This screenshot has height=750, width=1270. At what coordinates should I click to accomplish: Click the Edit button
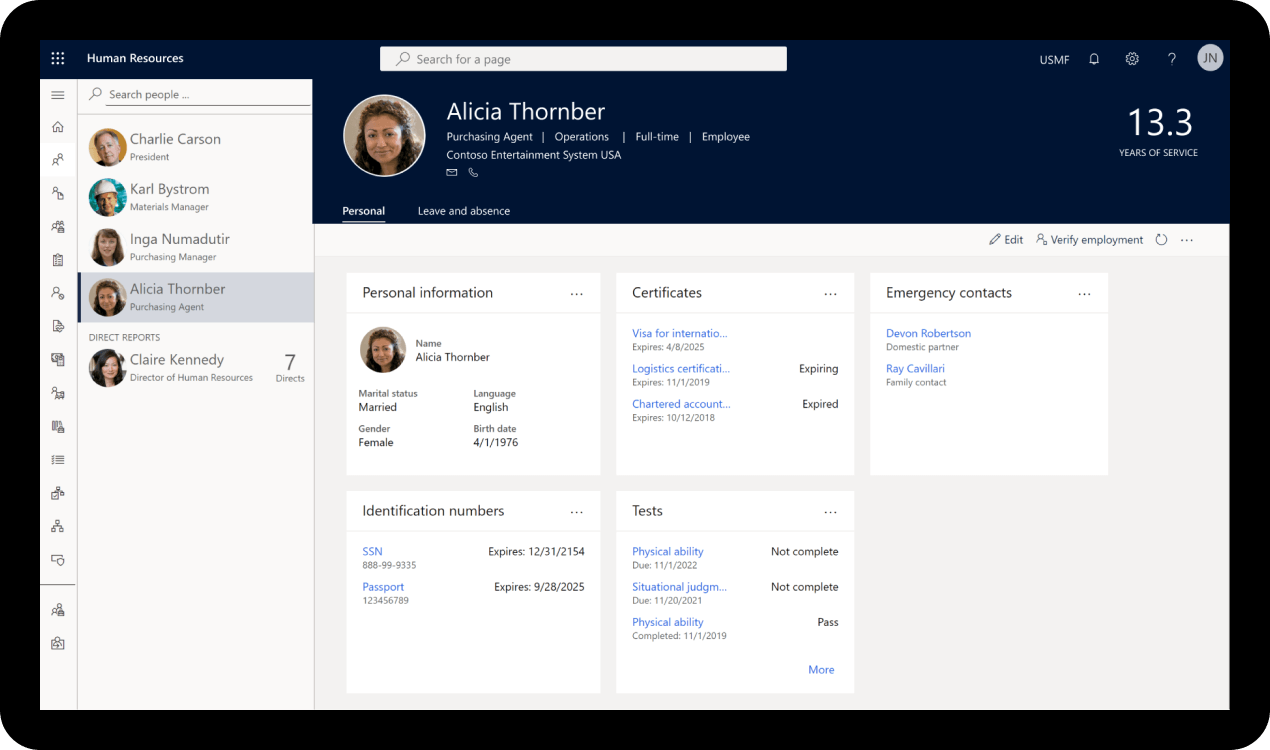click(1006, 240)
